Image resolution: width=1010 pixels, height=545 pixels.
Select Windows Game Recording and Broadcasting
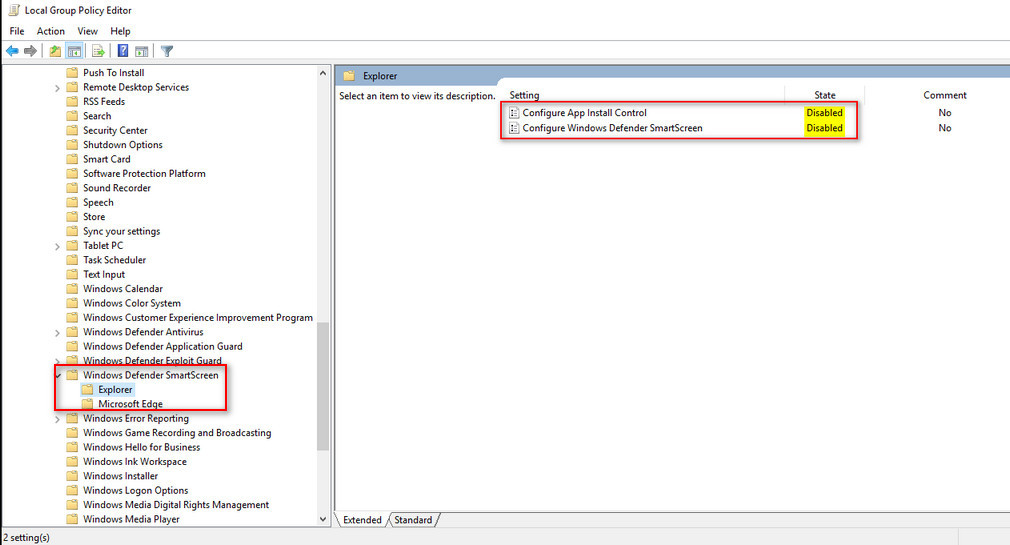[177, 433]
